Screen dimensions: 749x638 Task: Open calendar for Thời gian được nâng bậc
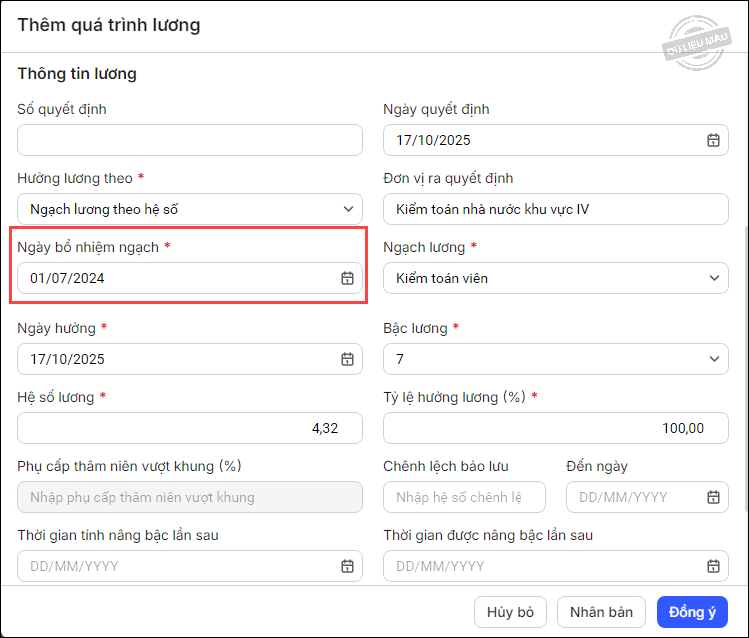click(x=713, y=566)
